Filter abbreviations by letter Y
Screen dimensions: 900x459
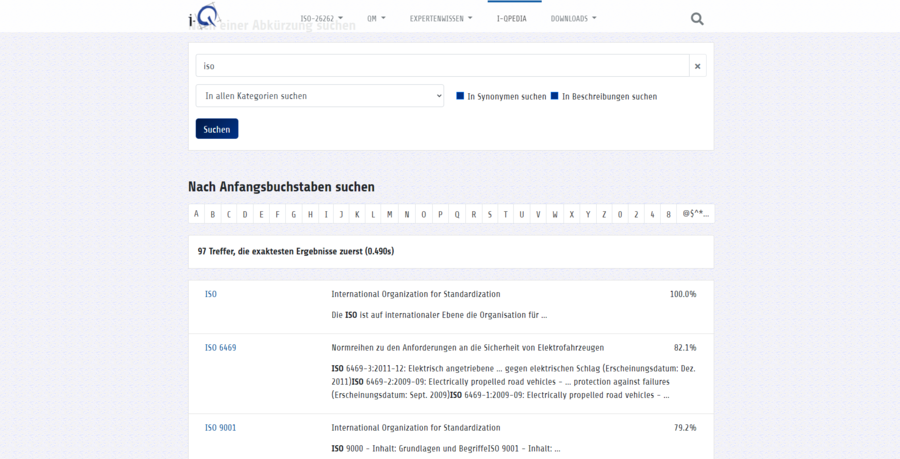pos(588,214)
